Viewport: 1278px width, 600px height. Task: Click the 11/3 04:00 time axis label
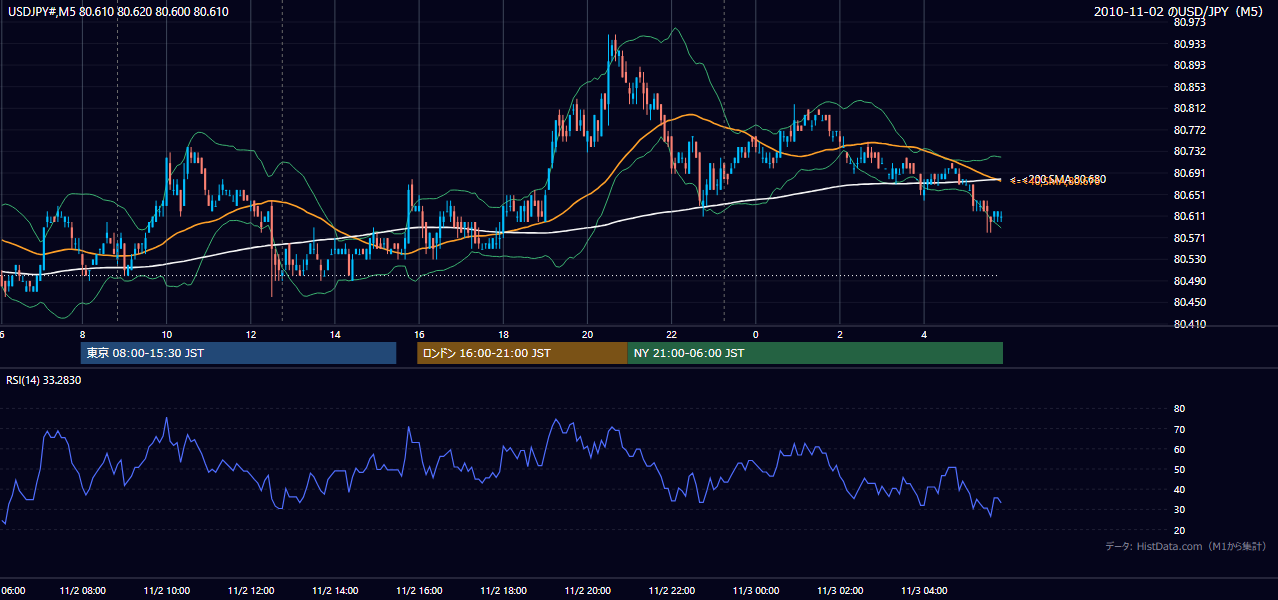pos(925,591)
